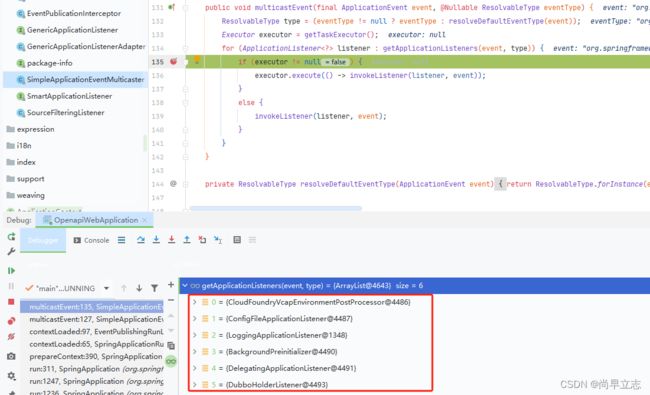The height and width of the screenshot is (395, 650).
Task: Toggle the breakpoint on line 135
Action: pyautogui.click(x=173, y=61)
